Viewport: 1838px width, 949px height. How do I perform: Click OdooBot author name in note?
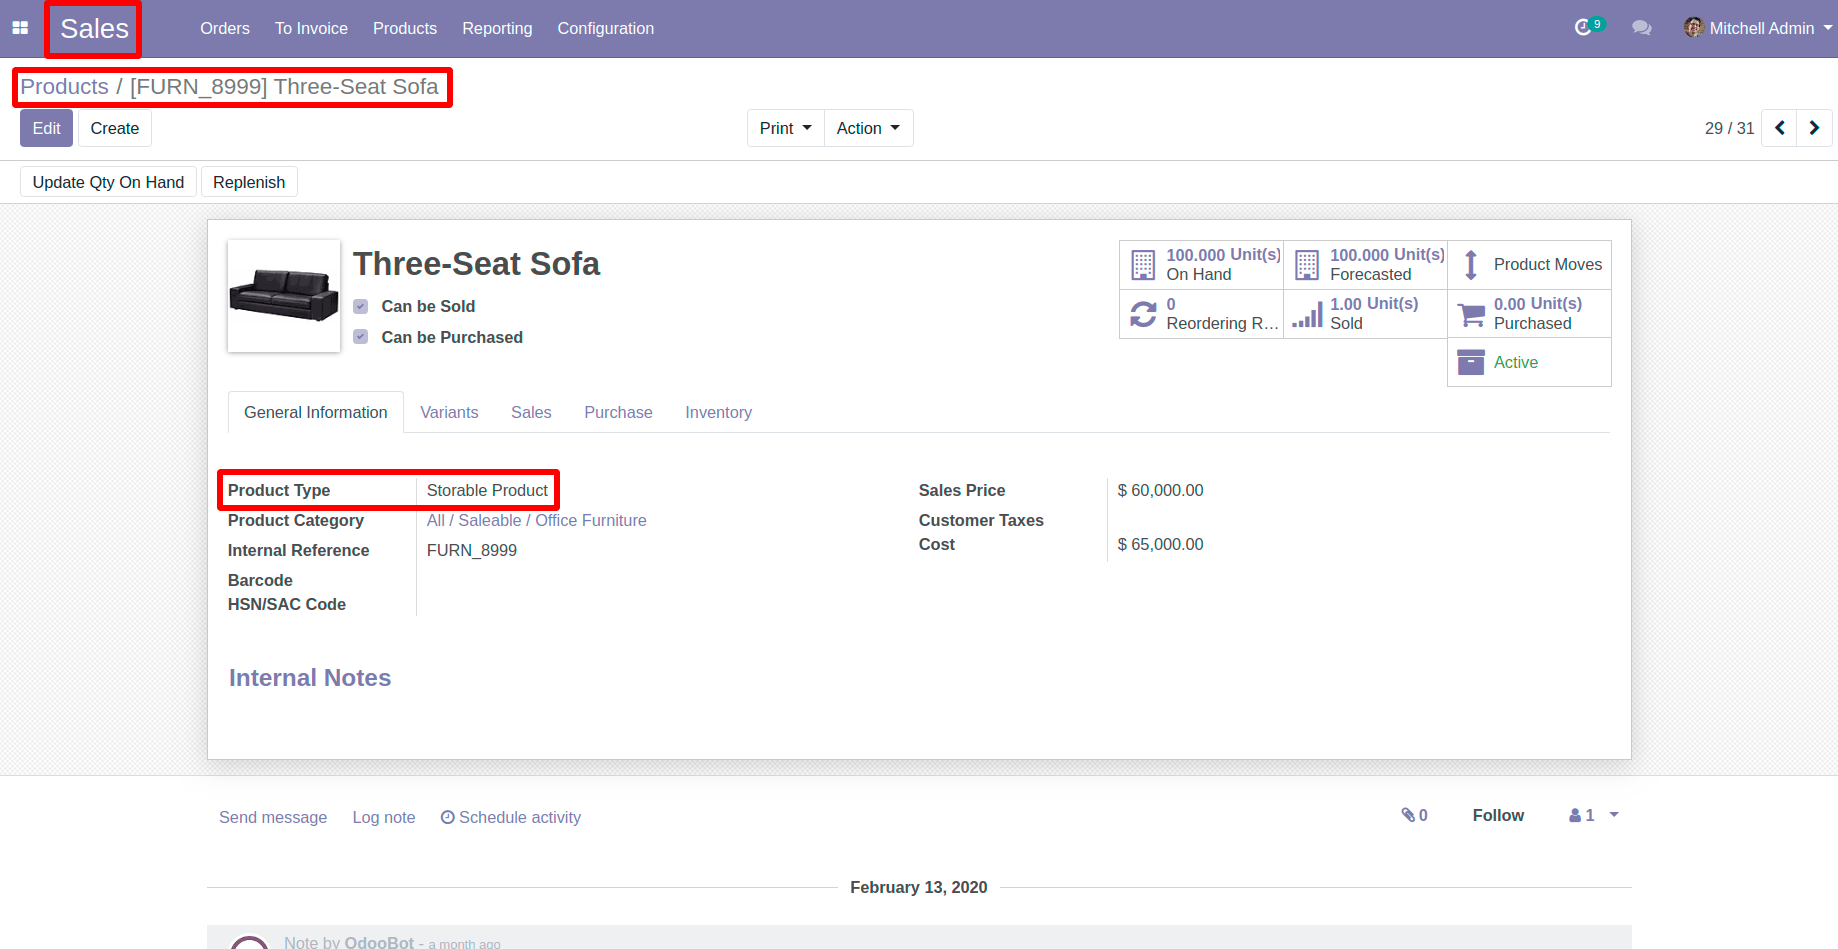tap(379, 942)
